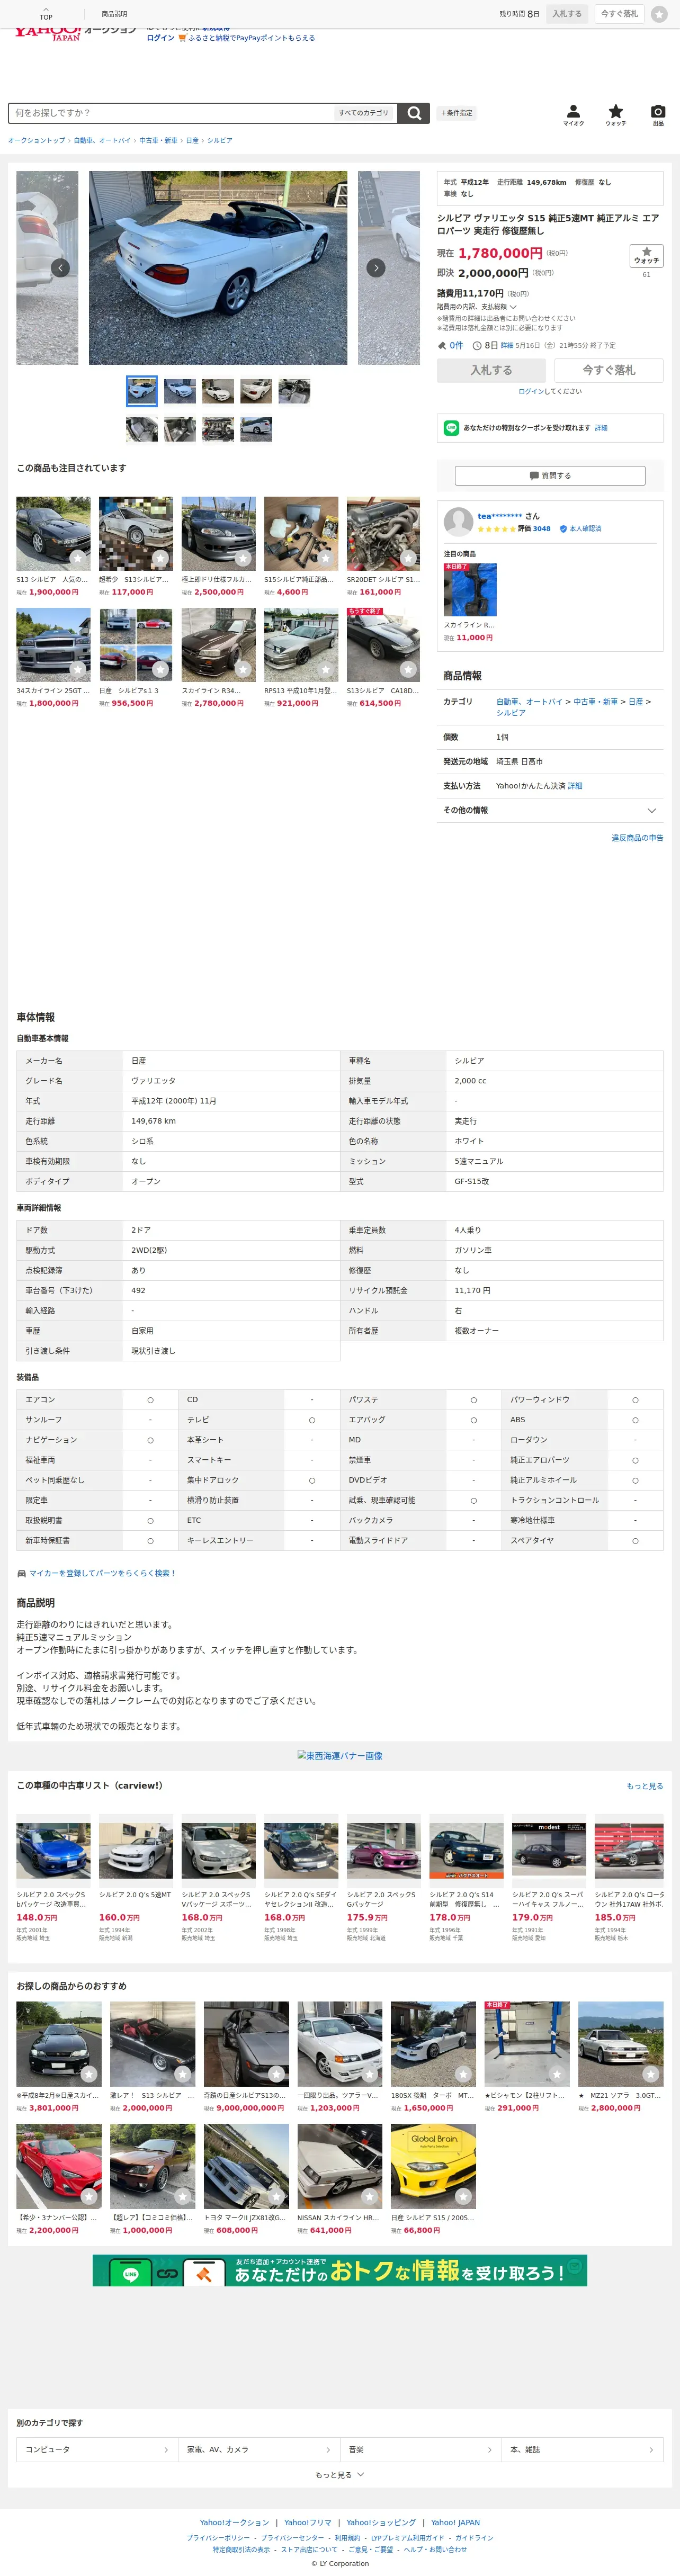The width and height of the screenshot is (680, 2576).
Task: Click the 本人確認済 verified badge
Action: click(581, 529)
